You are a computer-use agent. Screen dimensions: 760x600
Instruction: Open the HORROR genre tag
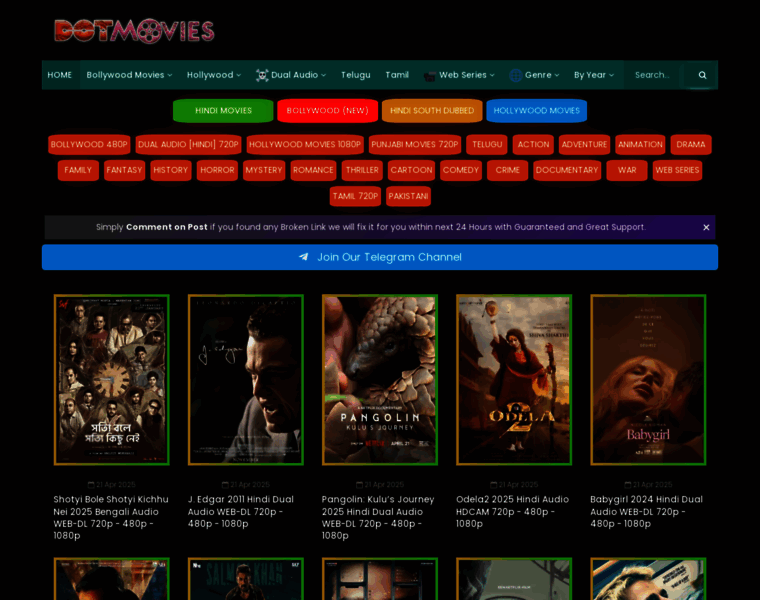[217, 170]
